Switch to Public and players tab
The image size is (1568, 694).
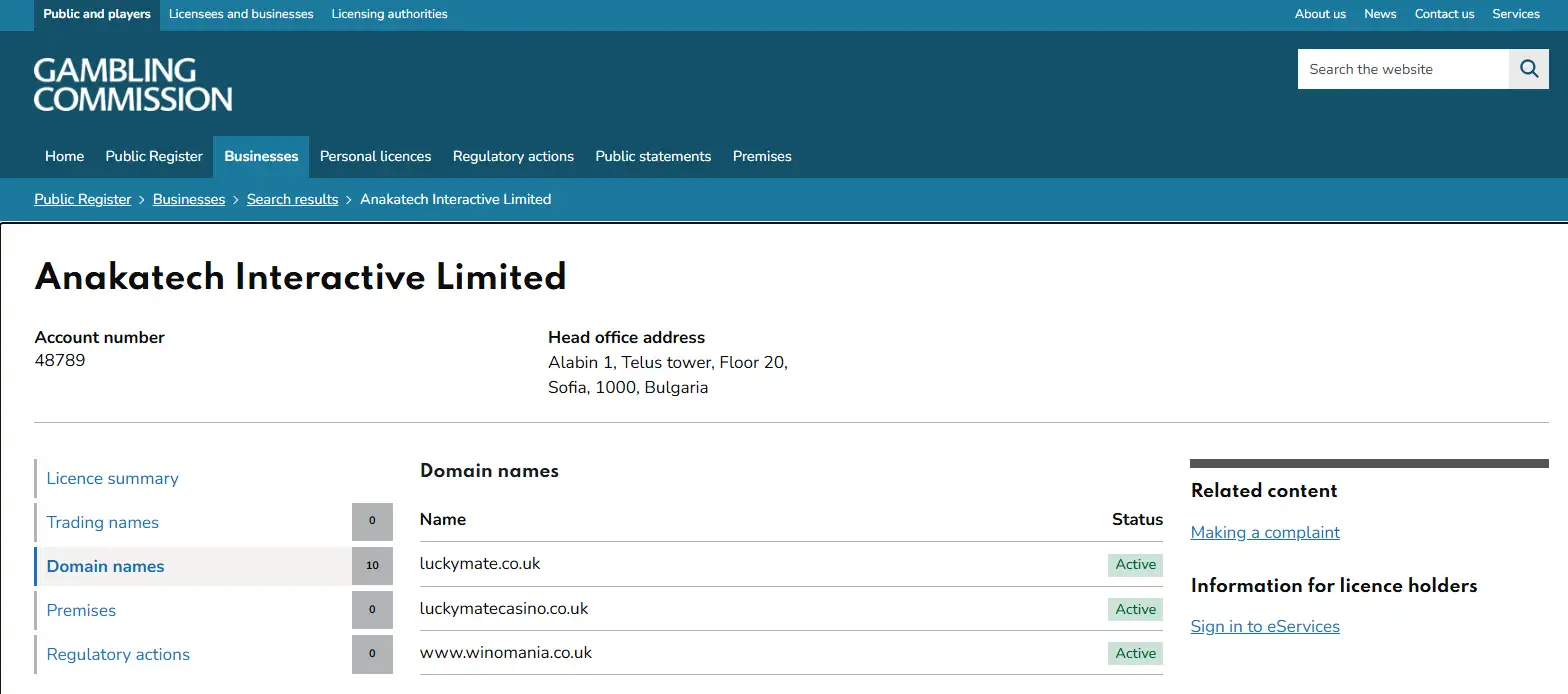97,14
